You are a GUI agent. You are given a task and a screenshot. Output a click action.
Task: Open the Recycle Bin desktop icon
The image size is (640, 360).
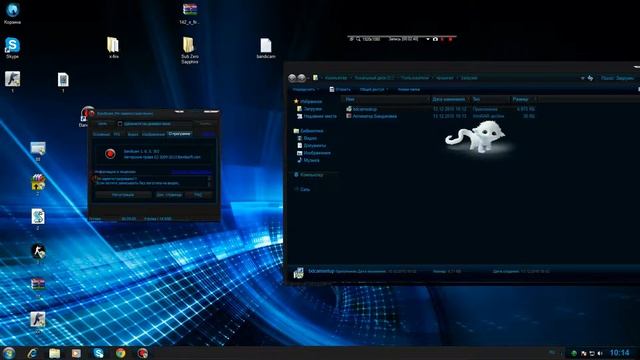[x=13, y=13]
